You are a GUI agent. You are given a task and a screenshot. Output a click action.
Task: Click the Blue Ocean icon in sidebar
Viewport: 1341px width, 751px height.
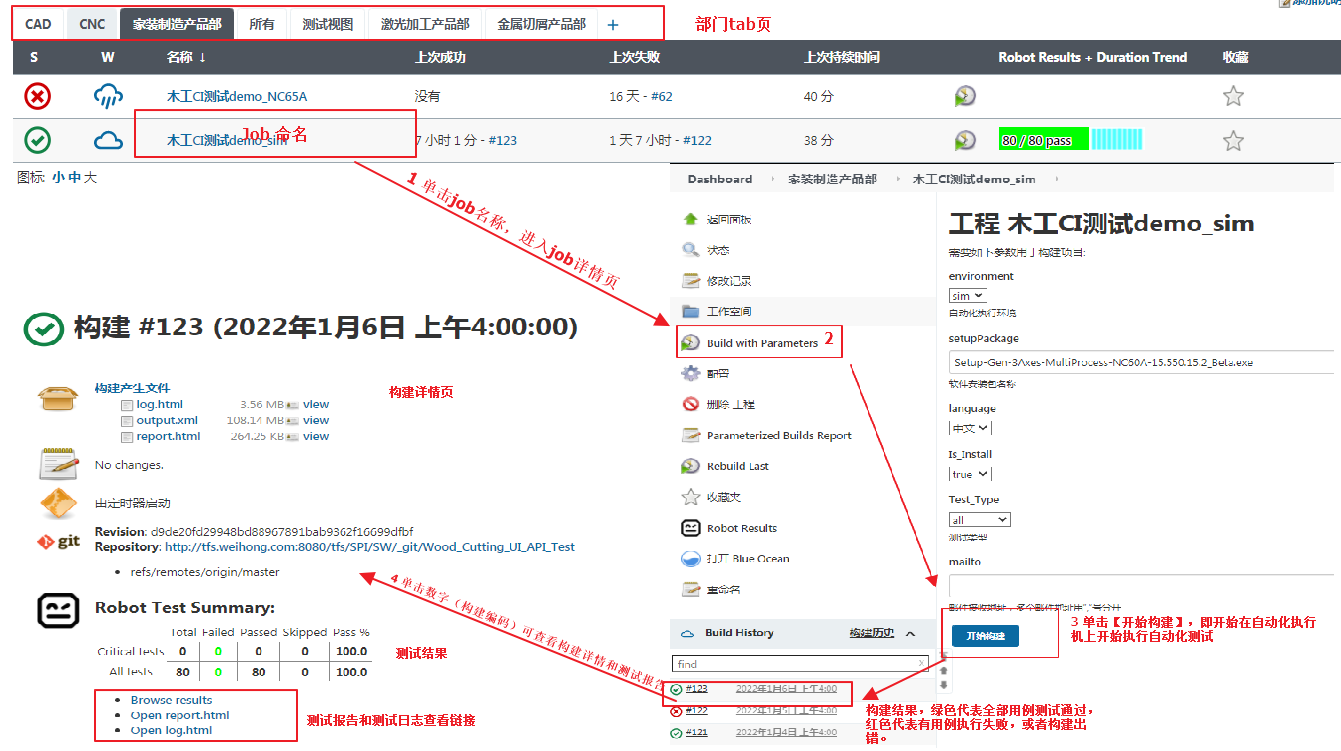[x=690, y=559]
